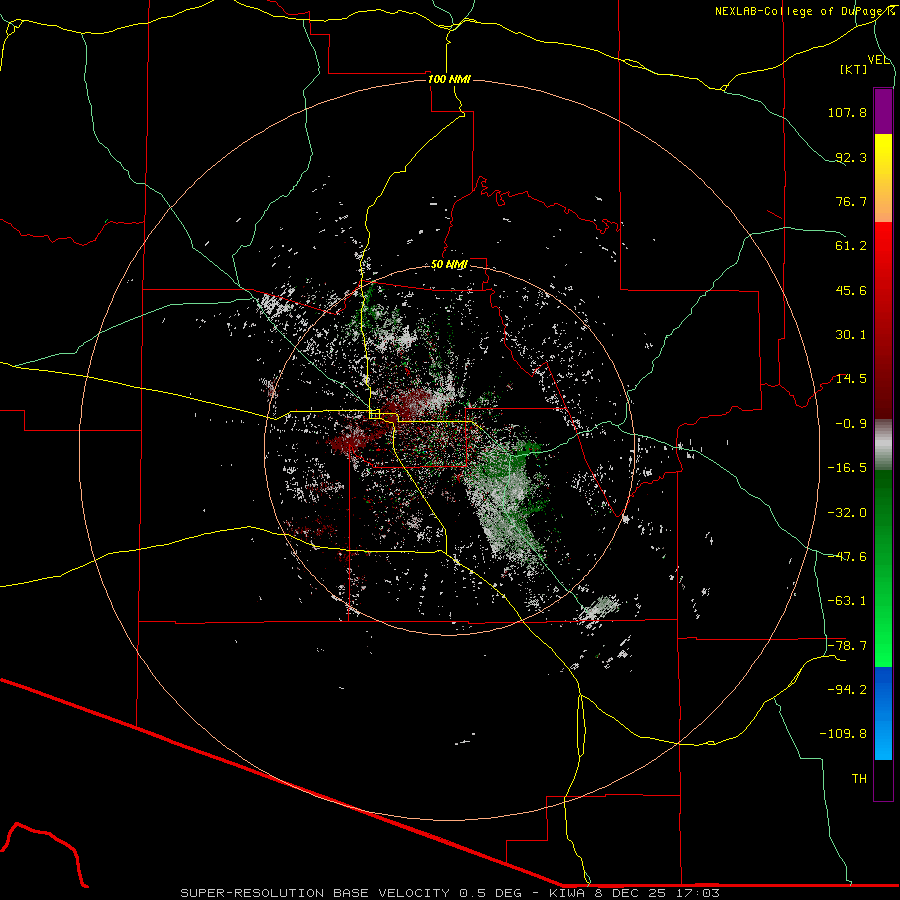Click the TH label on the scale

(859, 779)
